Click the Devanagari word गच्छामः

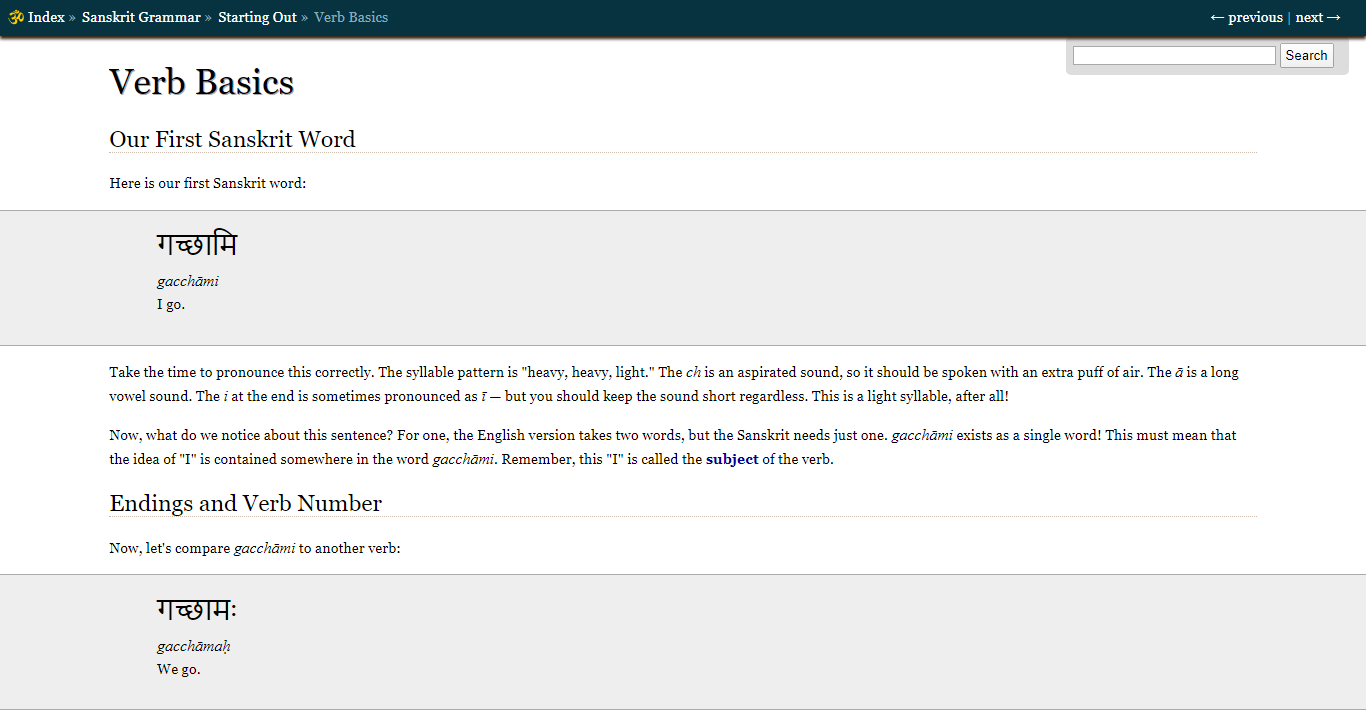coord(197,609)
